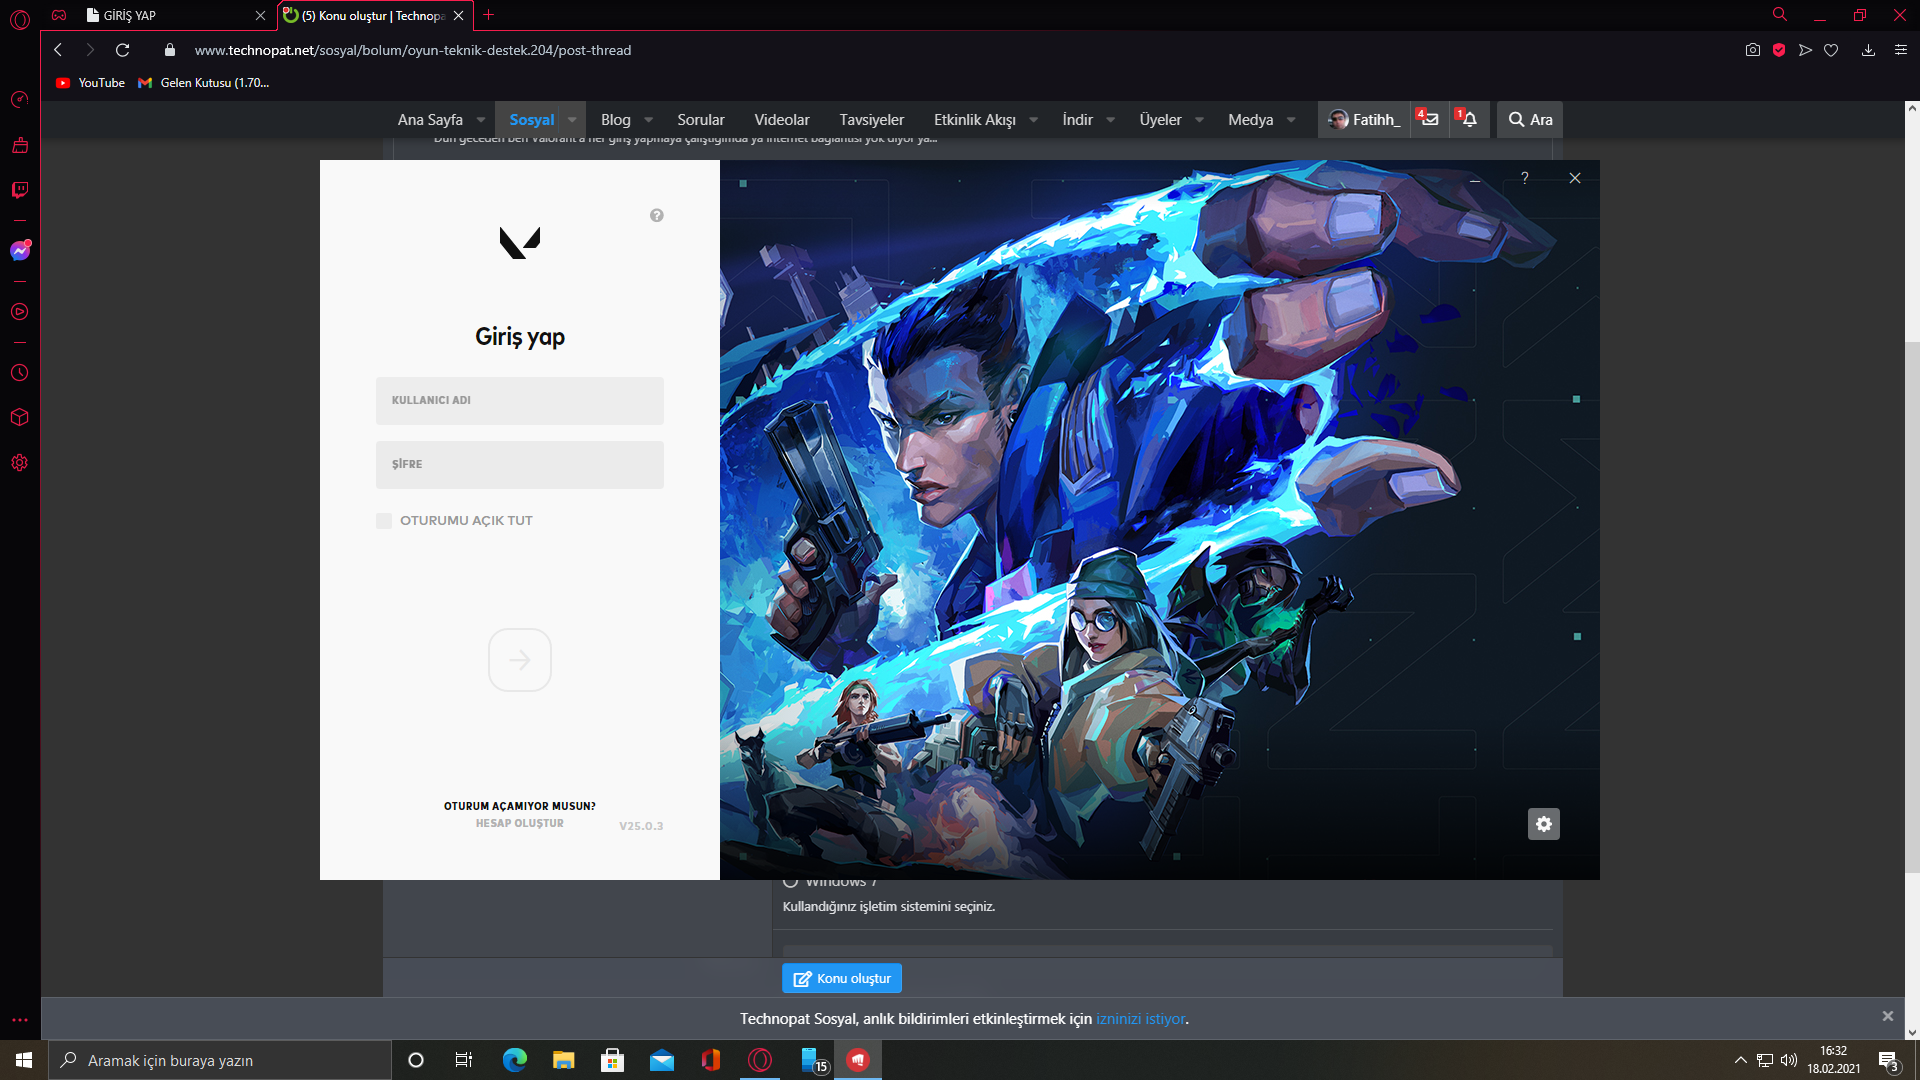
Task: Select the Windows 7 radio option
Action: (790, 882)
